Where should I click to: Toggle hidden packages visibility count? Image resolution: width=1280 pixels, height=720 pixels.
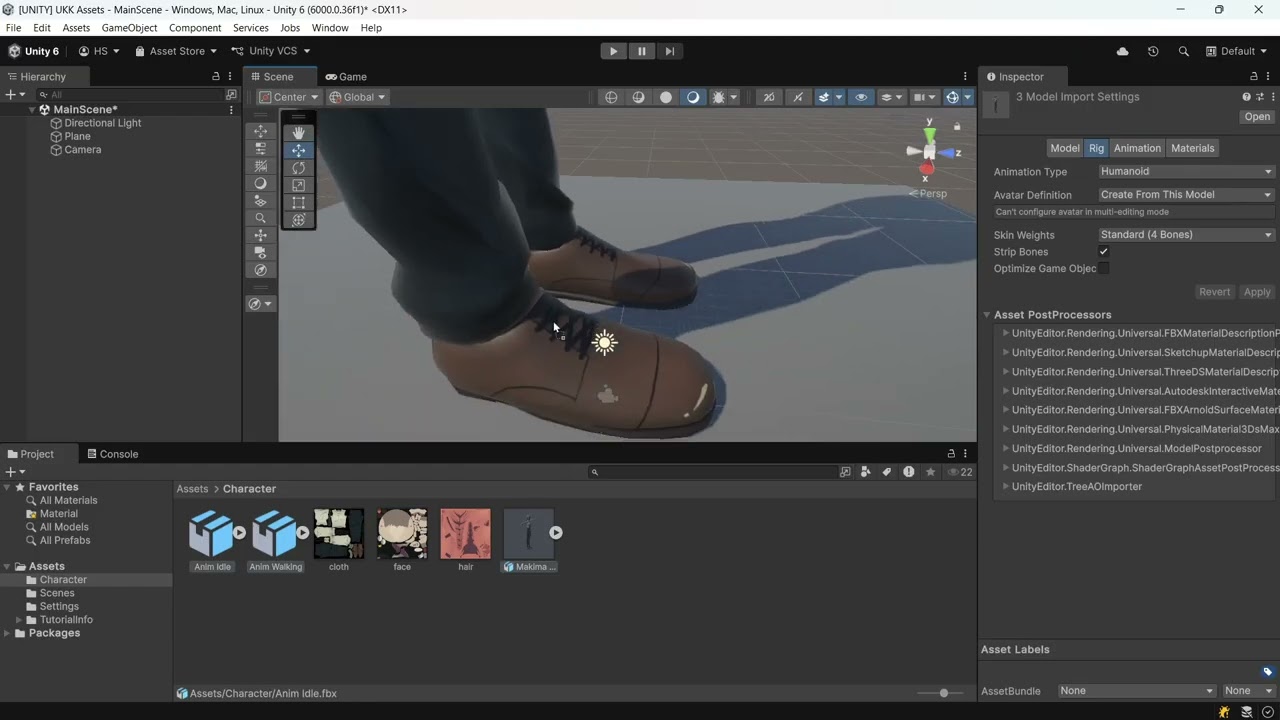(x=959, y=472)
